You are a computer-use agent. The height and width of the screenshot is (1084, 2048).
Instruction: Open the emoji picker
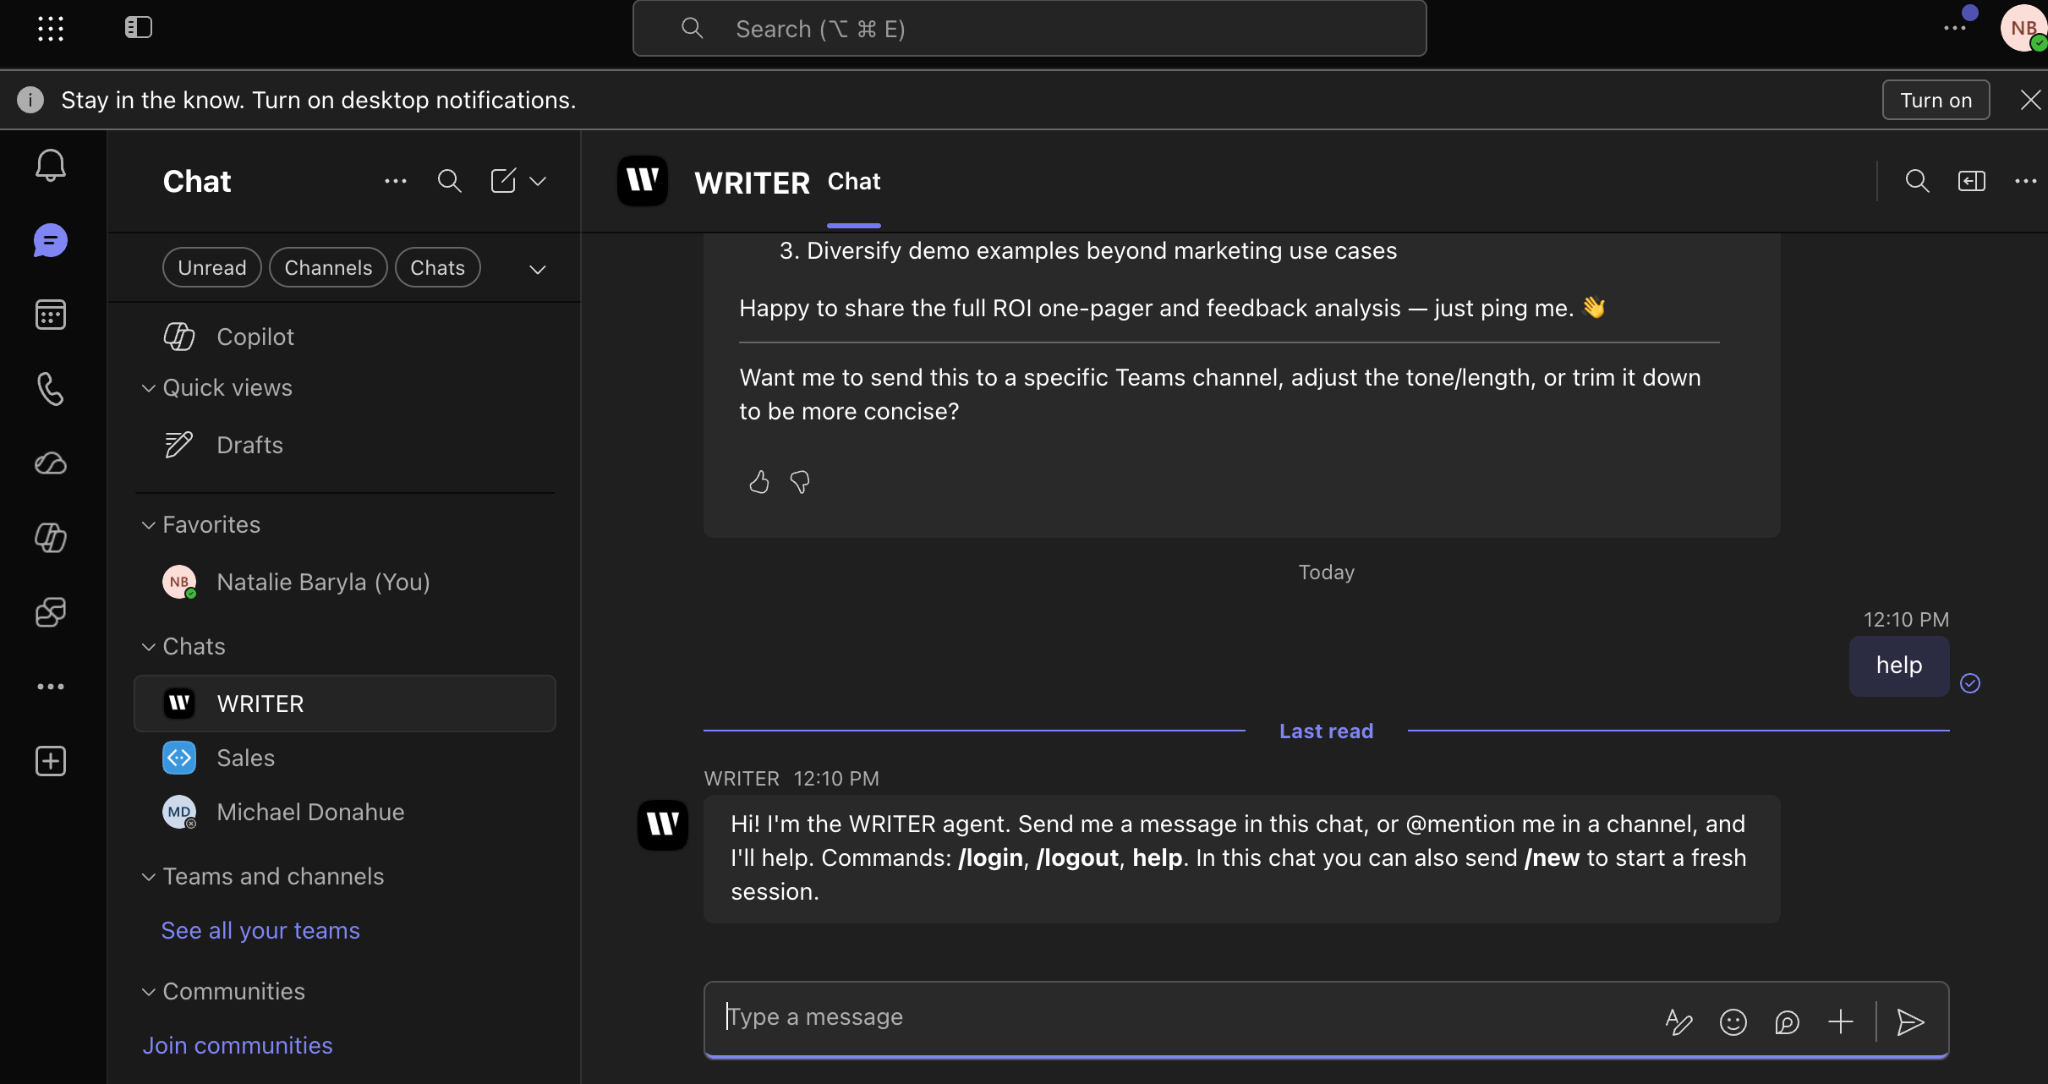tap(1733, 1022)
